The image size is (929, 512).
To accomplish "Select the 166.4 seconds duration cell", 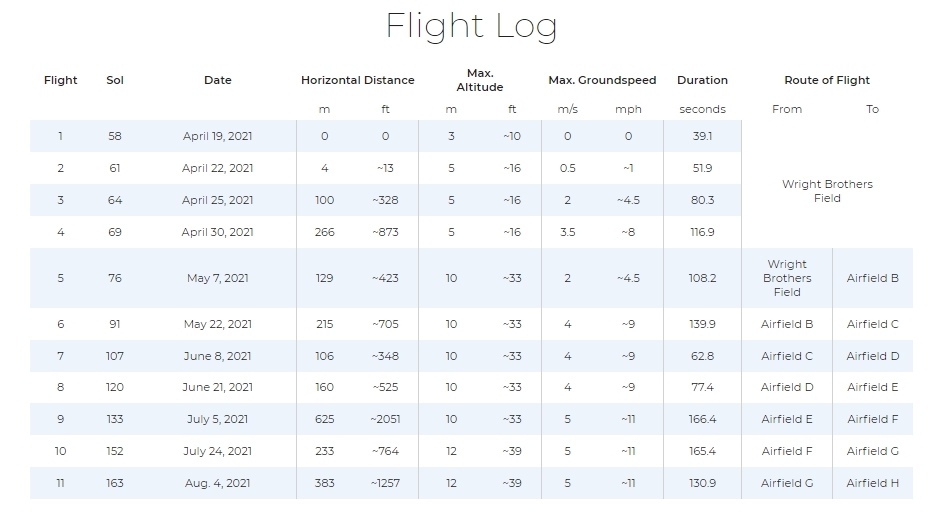I will pyautogui.click(x=702, y=419).
